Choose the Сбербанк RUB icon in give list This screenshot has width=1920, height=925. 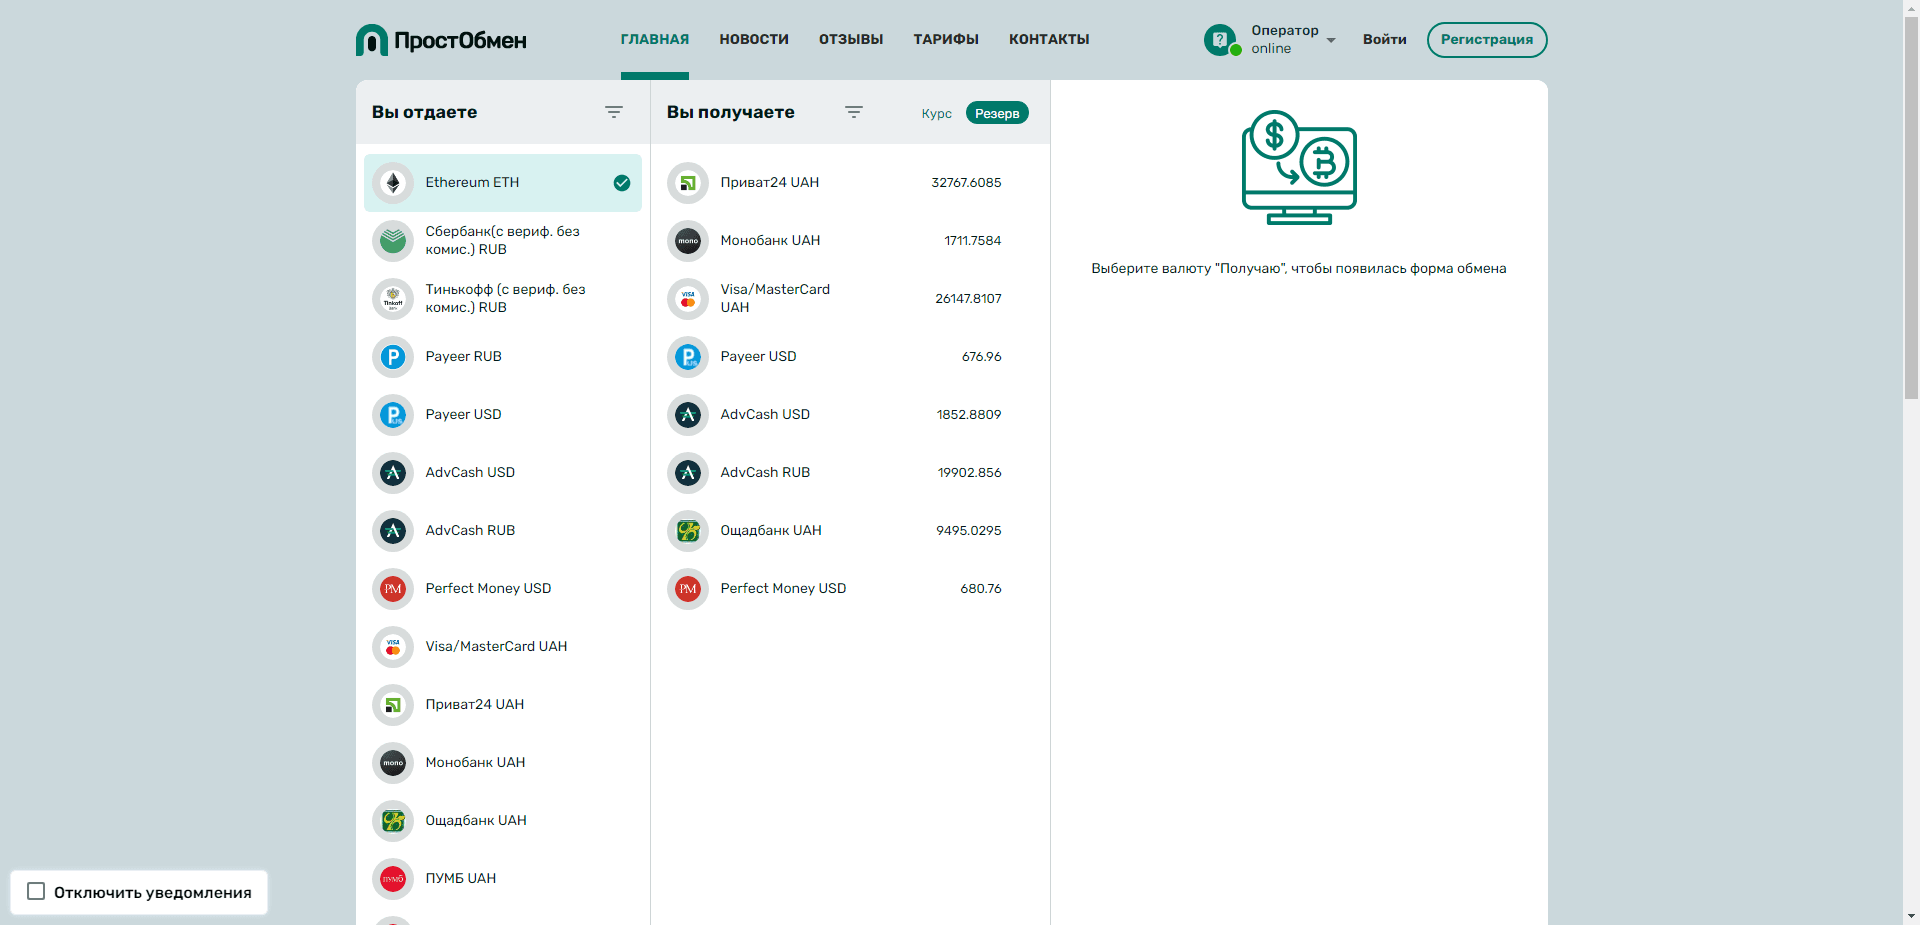[x=393, y=241]
